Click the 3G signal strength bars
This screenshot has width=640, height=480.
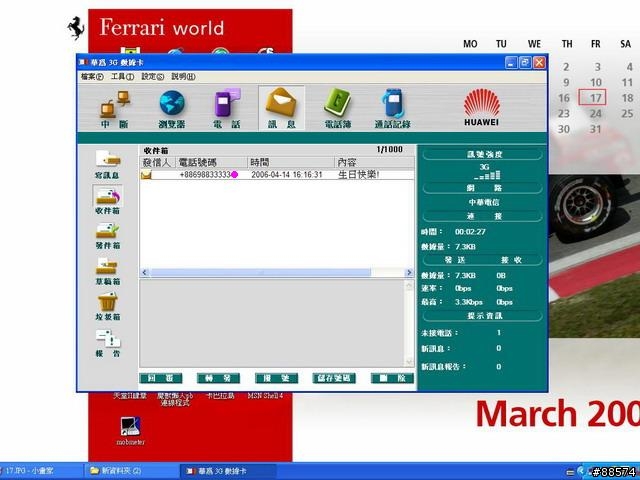(x=487, y=176)
